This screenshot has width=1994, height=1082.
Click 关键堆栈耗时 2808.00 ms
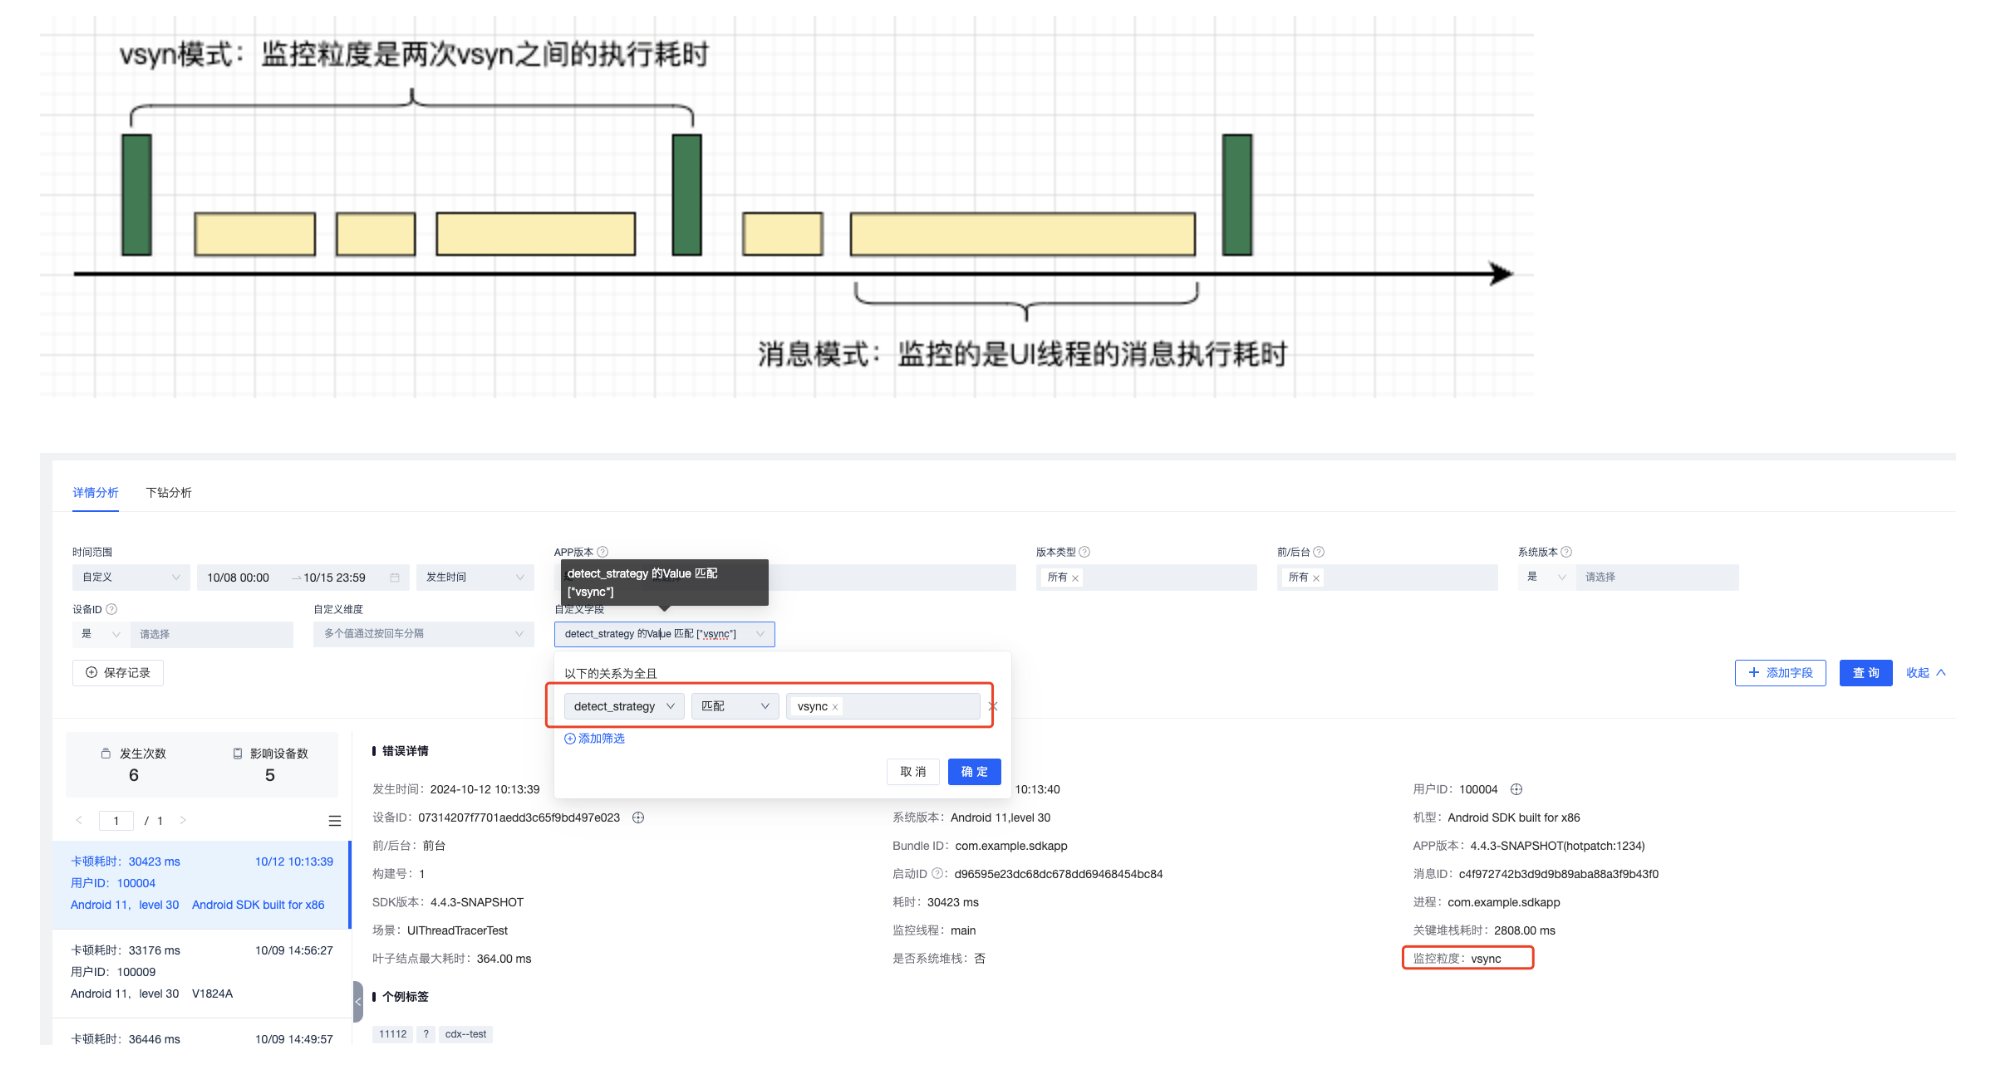1525,931
